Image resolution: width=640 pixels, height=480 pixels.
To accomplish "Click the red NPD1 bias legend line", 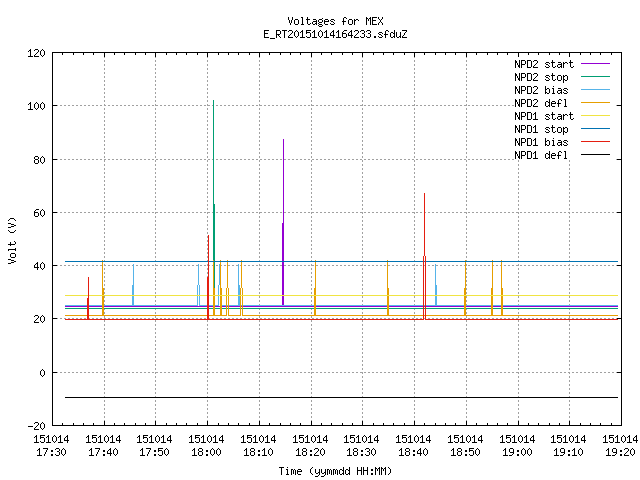I will point(595,142).
